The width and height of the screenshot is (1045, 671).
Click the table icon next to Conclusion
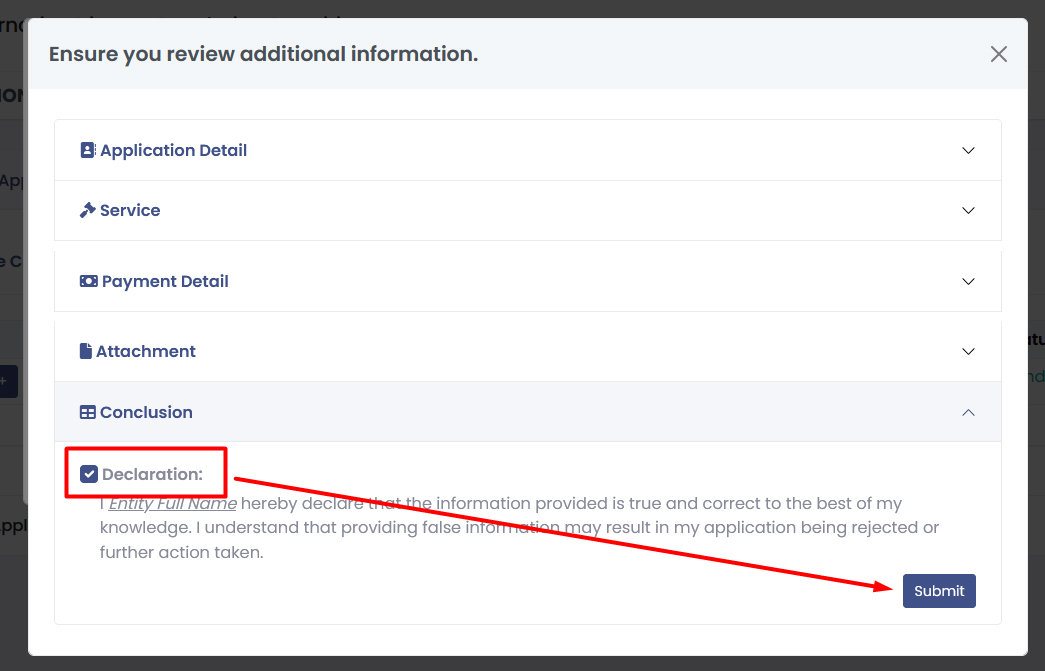click(x=88, y=412)
